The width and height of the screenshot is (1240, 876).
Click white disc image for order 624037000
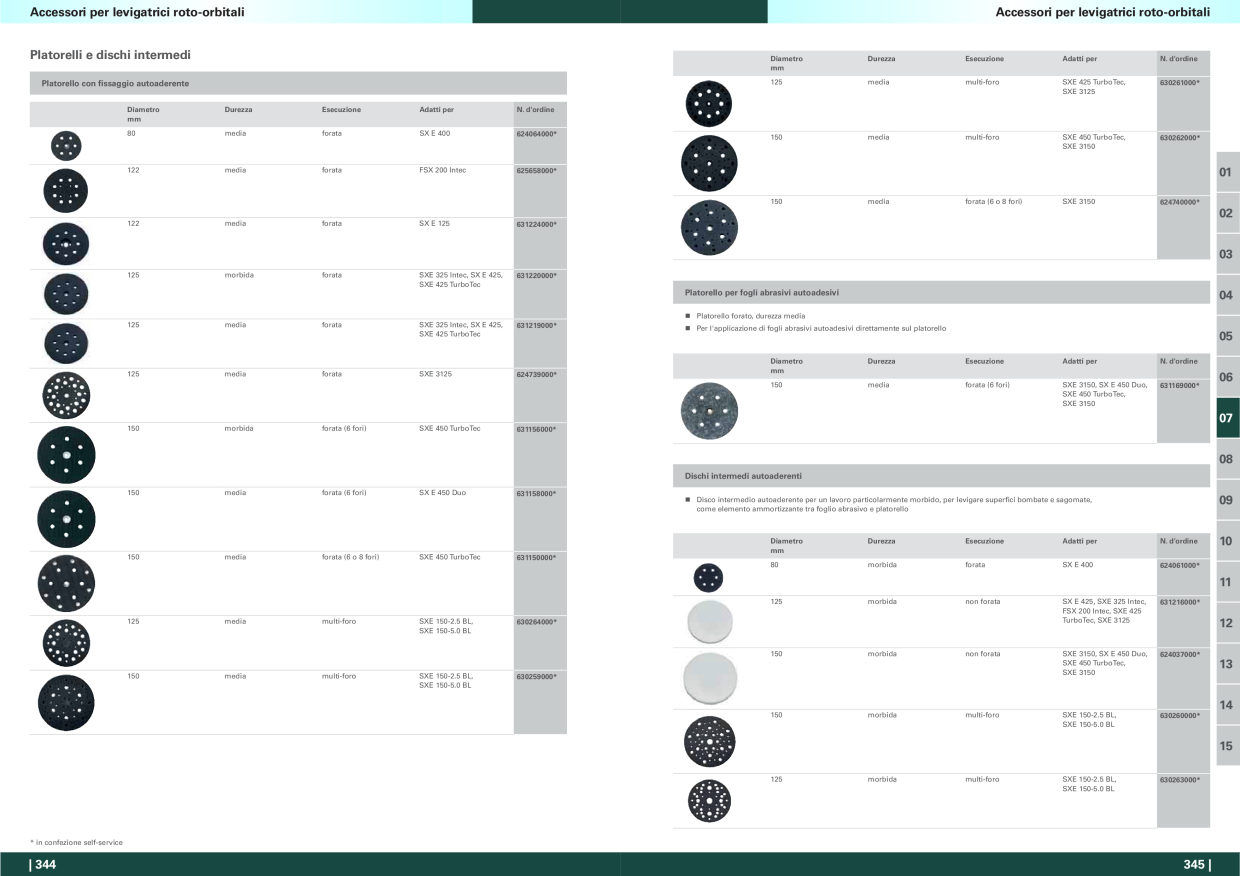[709, 678]
